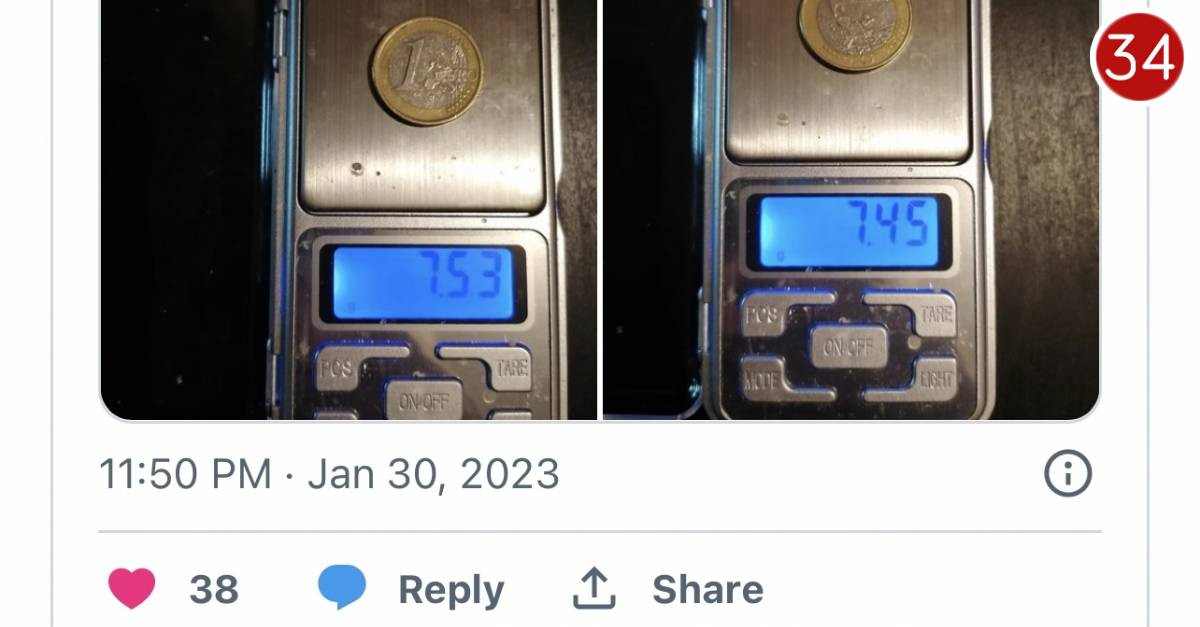Image resolution: width=1200 pixels, height=627 pixels.
Task: Click the 38 likes count
Action: tap(214, 590)
